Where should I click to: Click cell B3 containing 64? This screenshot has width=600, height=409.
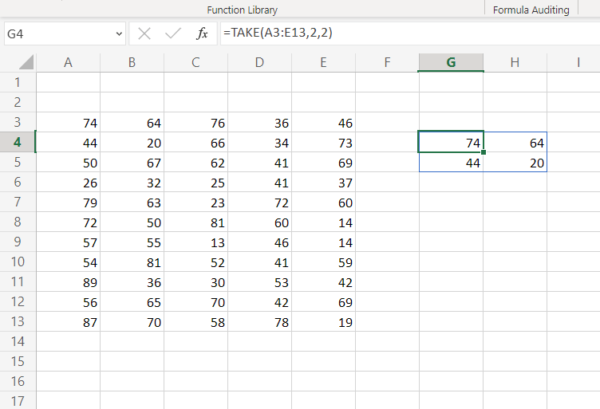pos(132,122)
